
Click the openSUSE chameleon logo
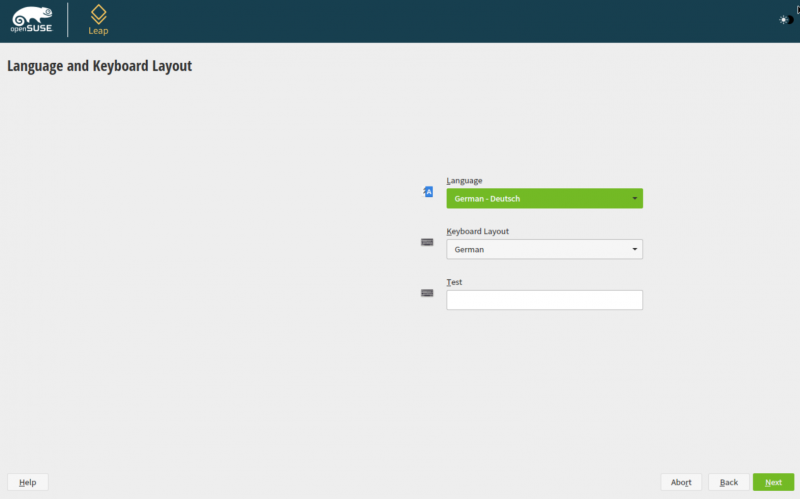(32, 20)
